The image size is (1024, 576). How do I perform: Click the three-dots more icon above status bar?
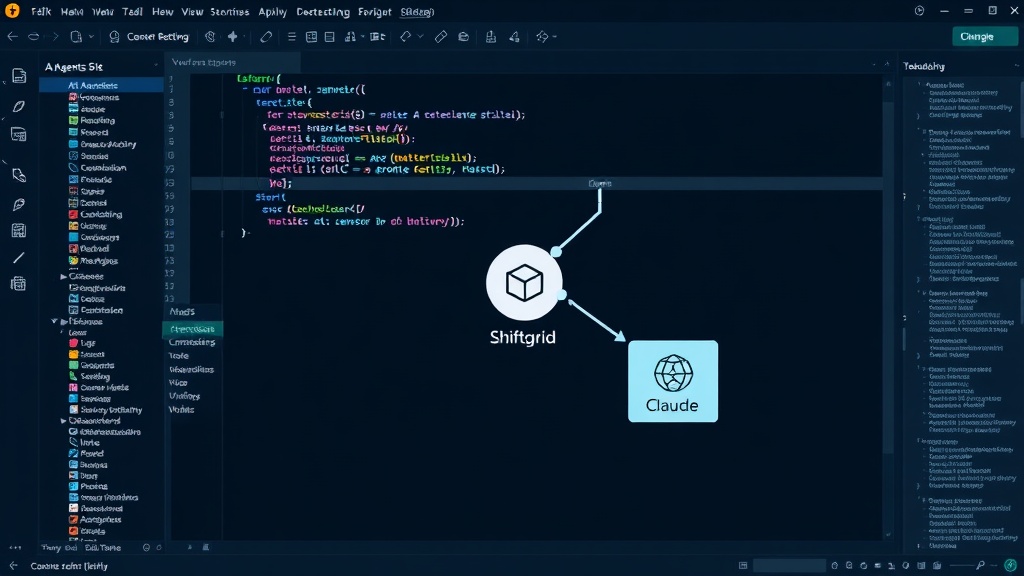point(15,547)
